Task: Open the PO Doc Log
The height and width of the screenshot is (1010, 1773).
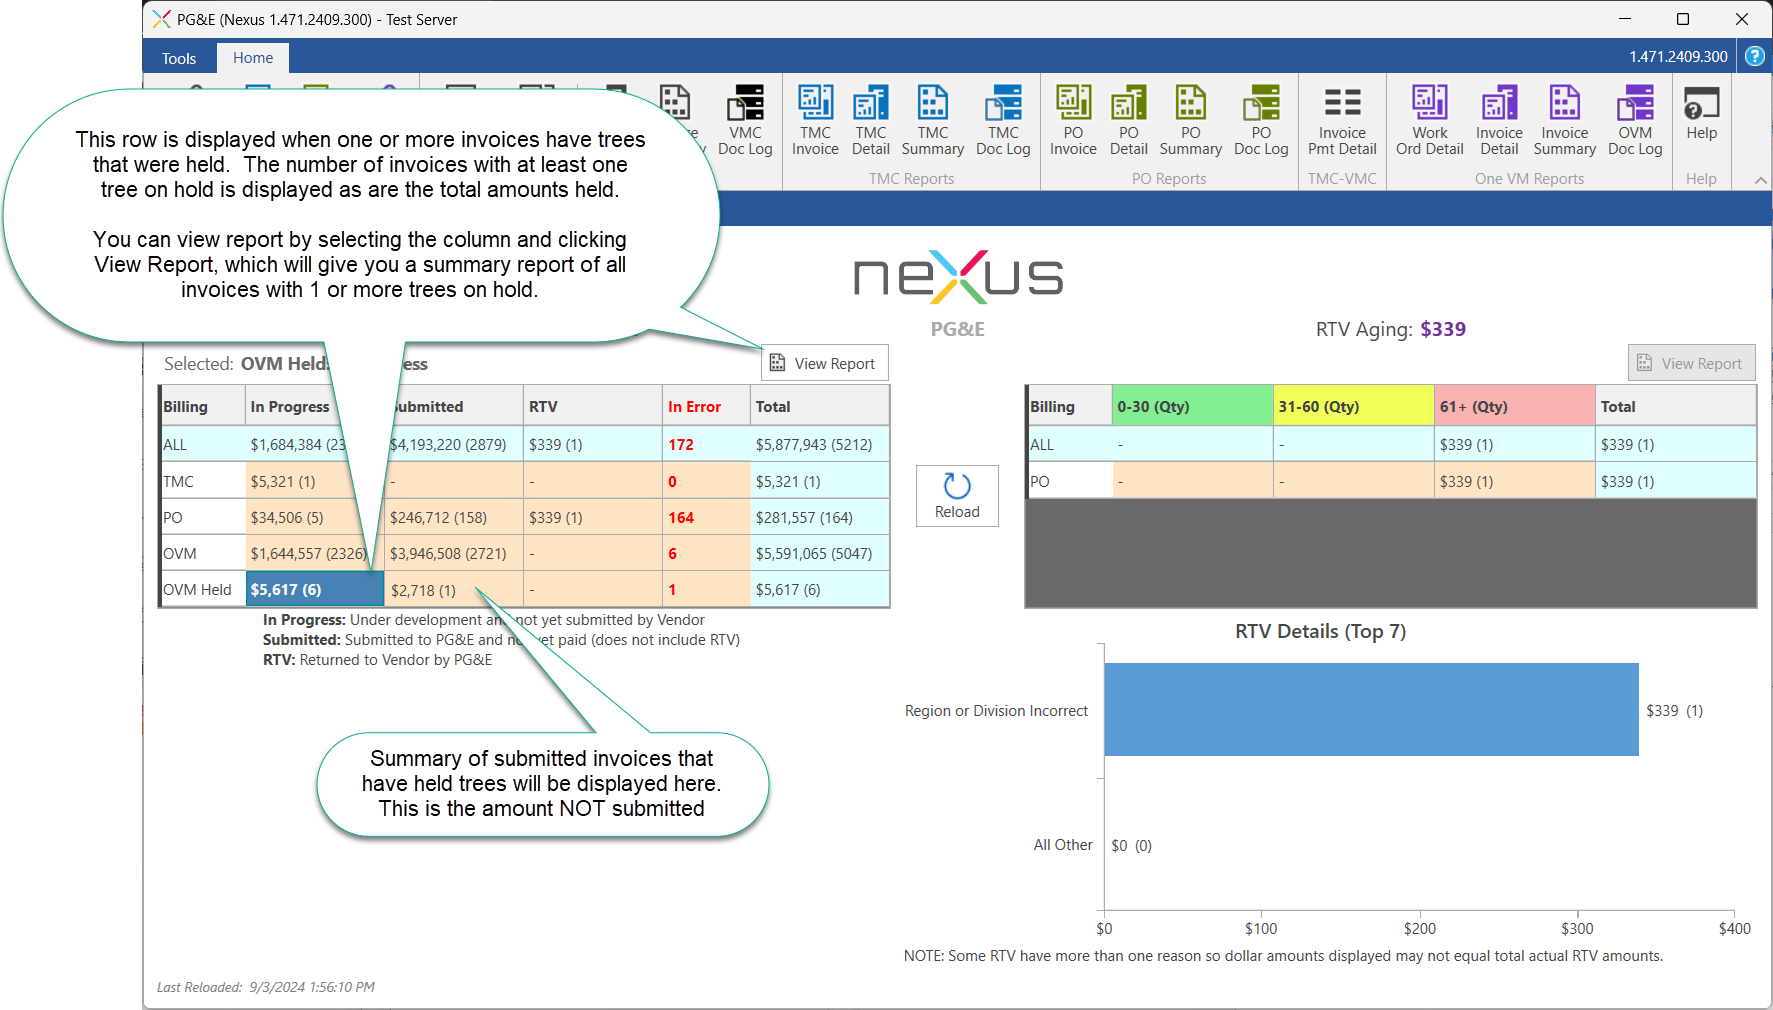Action: 1261,120
